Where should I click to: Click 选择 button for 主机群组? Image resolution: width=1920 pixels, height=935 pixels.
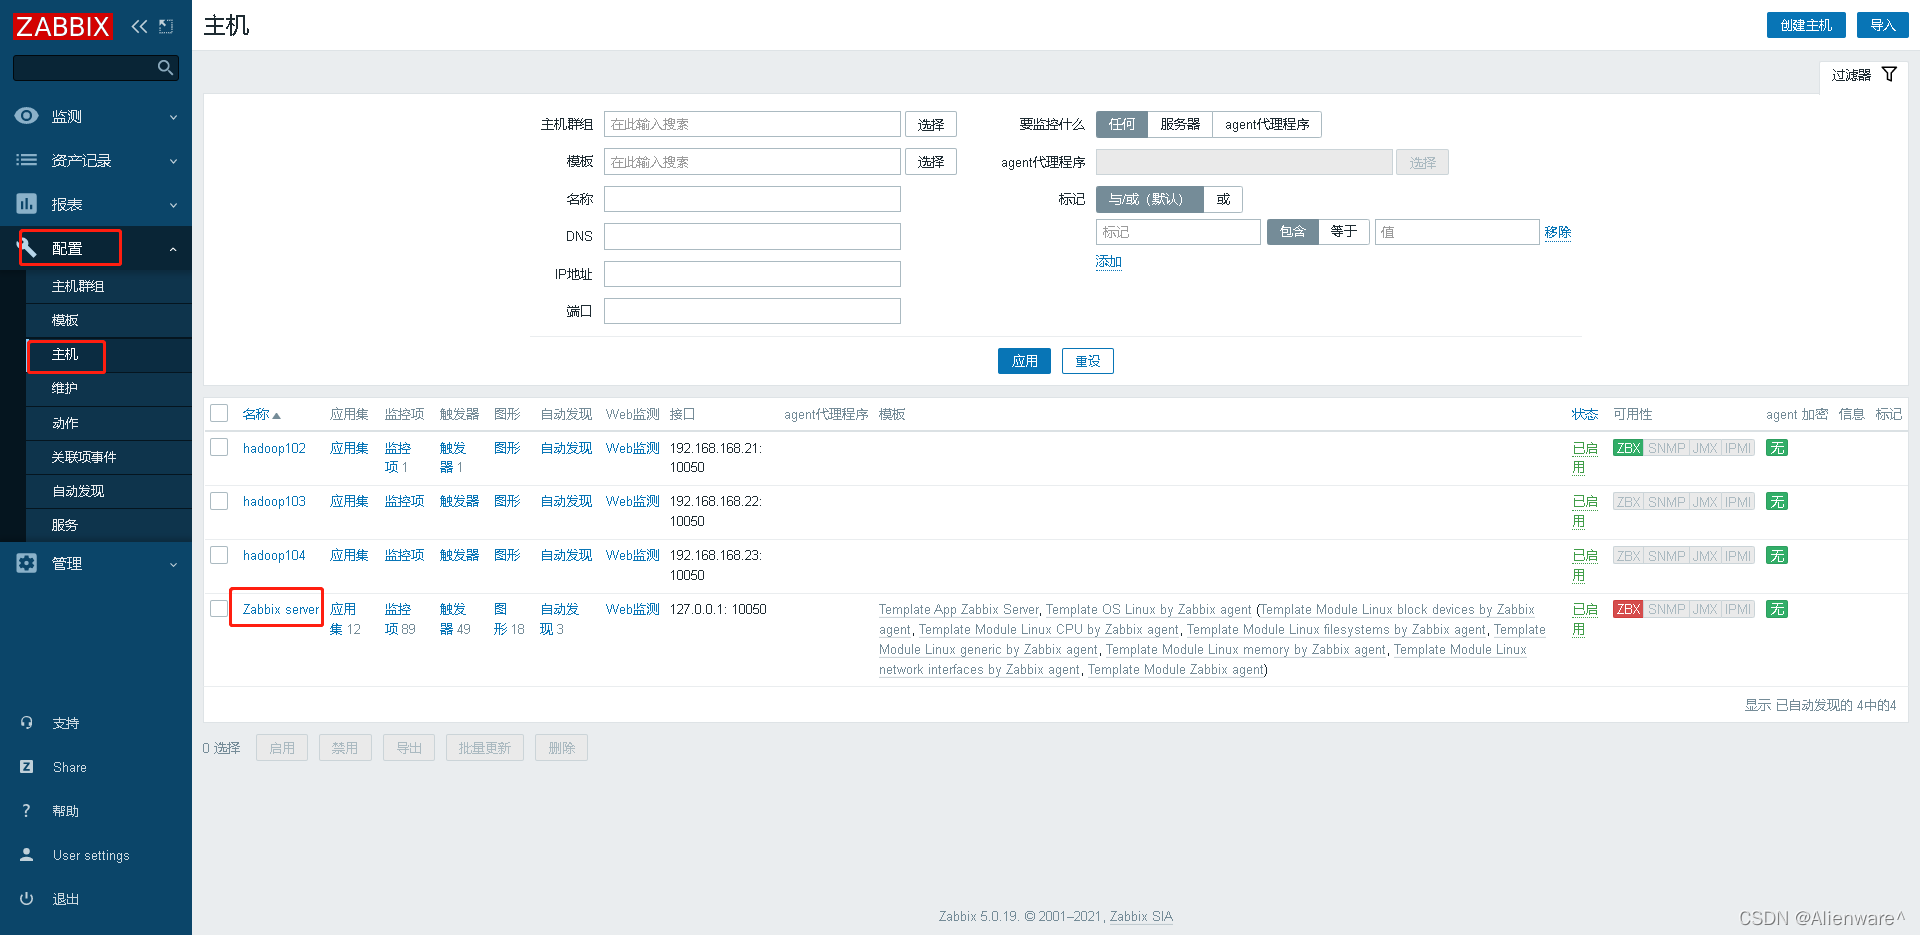[x=931, y=124]
